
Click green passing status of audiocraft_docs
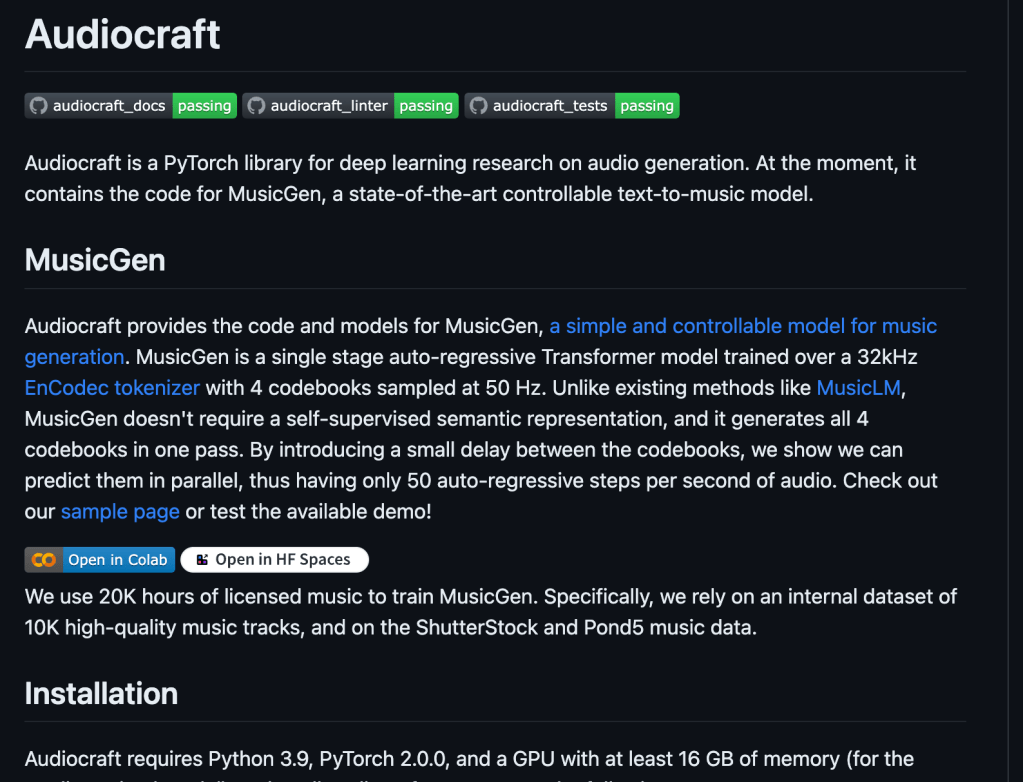204,106
